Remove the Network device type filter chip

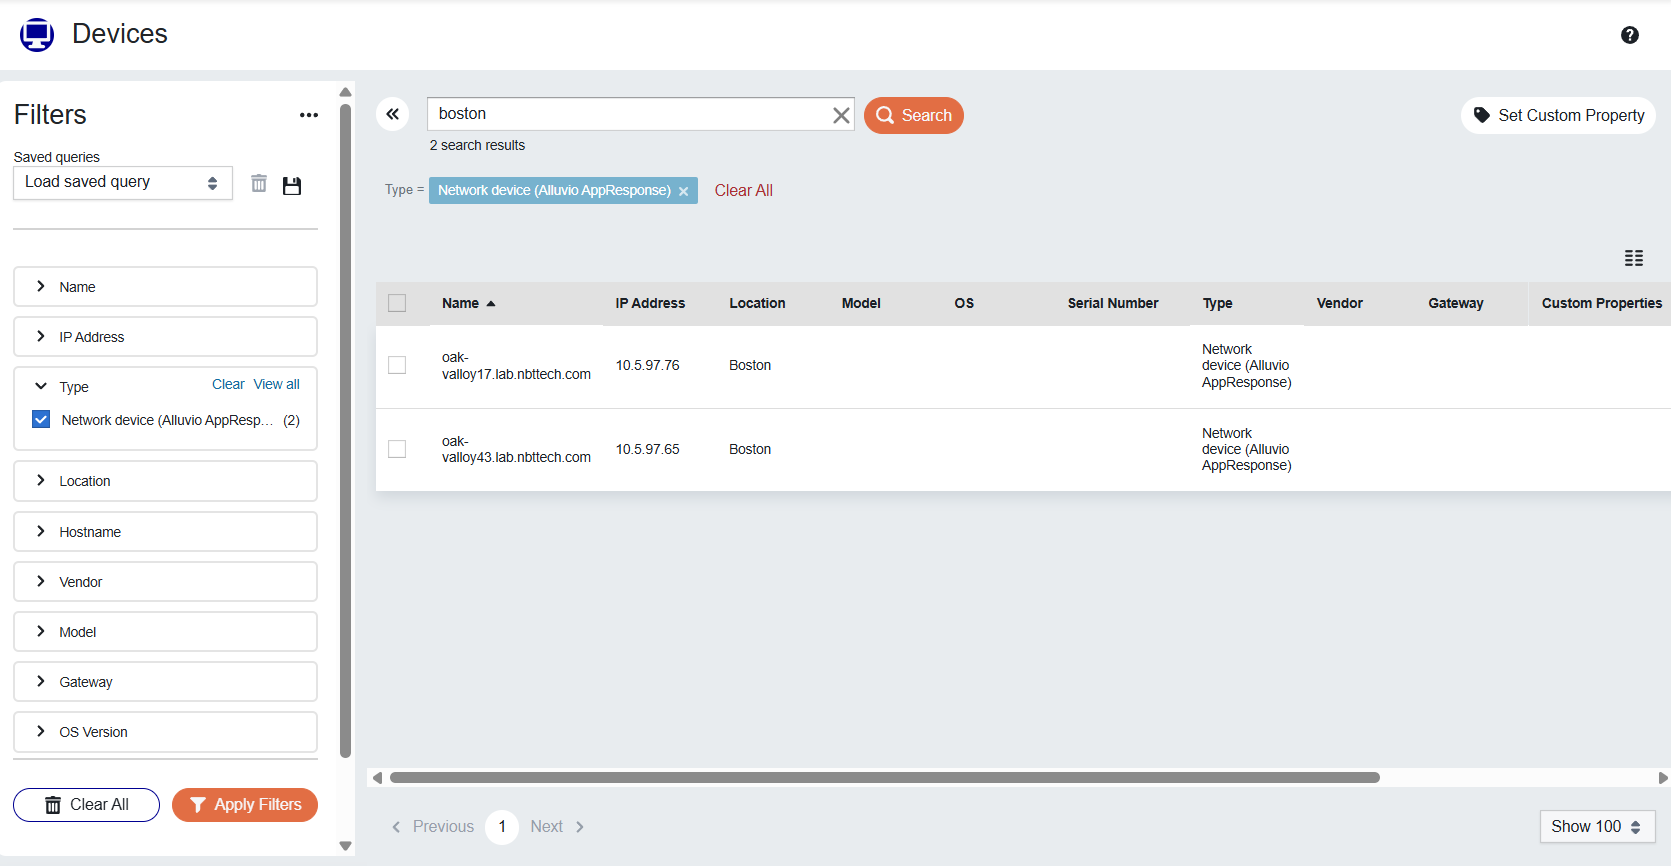point(684,191)
